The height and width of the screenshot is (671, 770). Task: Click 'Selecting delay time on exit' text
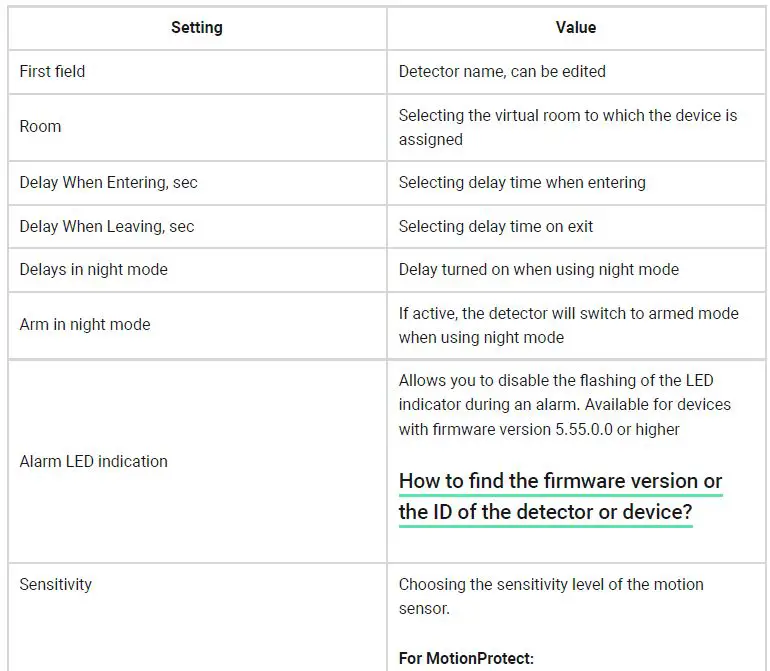point(496,226)
